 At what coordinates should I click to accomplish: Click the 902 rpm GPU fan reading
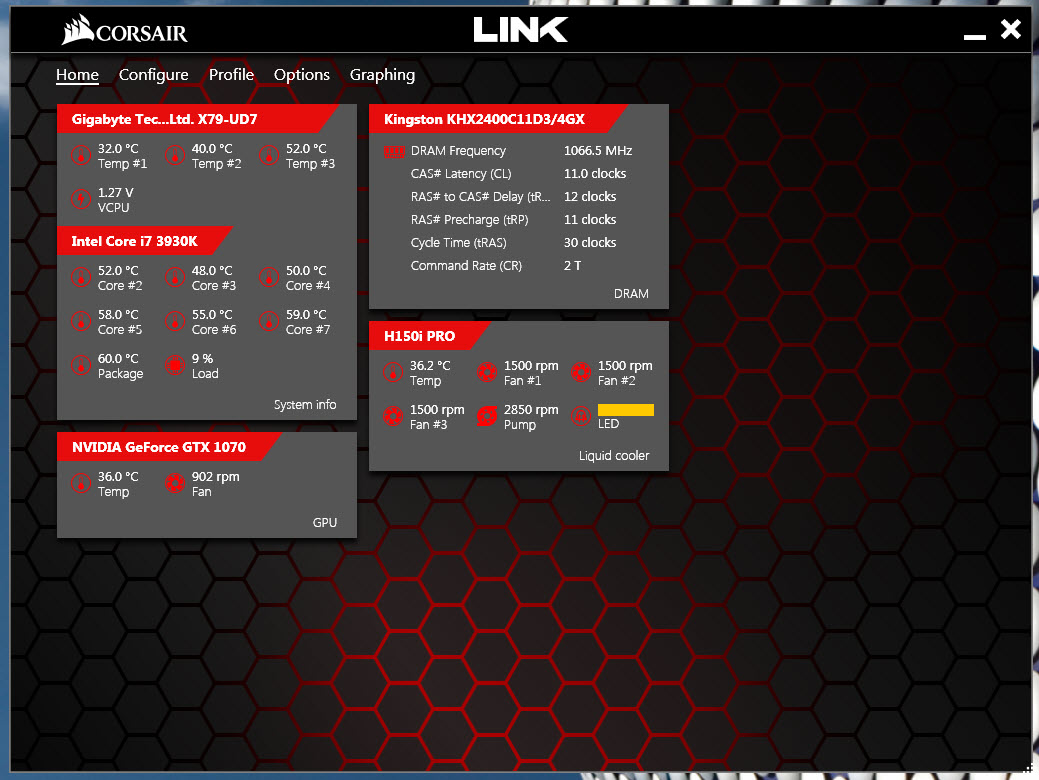[215, 476]
